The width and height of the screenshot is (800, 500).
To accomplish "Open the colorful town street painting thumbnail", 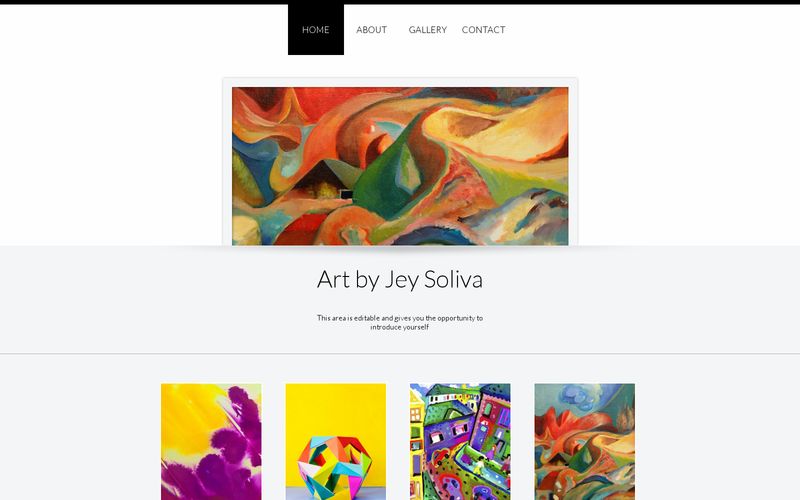I will click(460, 442).
